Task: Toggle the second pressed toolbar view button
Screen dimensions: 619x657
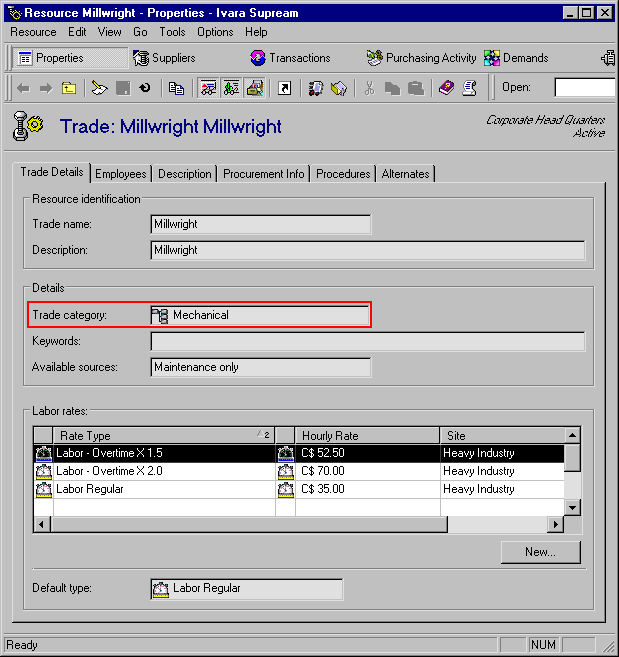Action: tap(231, 88)
